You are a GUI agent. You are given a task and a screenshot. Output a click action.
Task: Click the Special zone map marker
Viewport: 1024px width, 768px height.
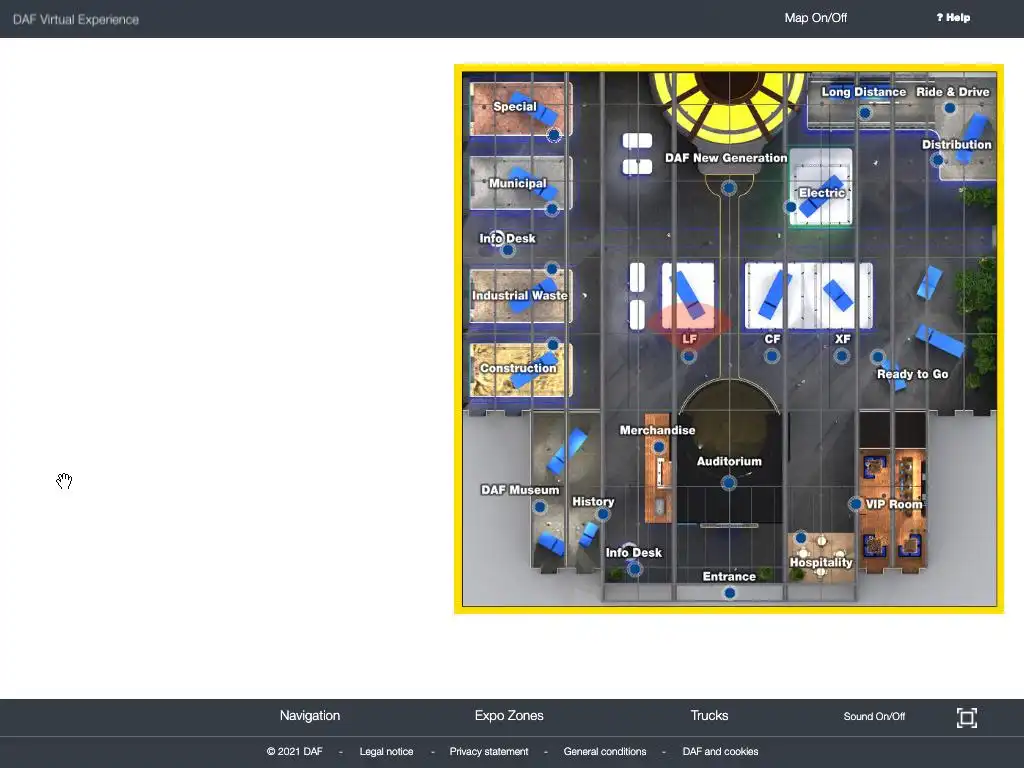tap(554, 135)
